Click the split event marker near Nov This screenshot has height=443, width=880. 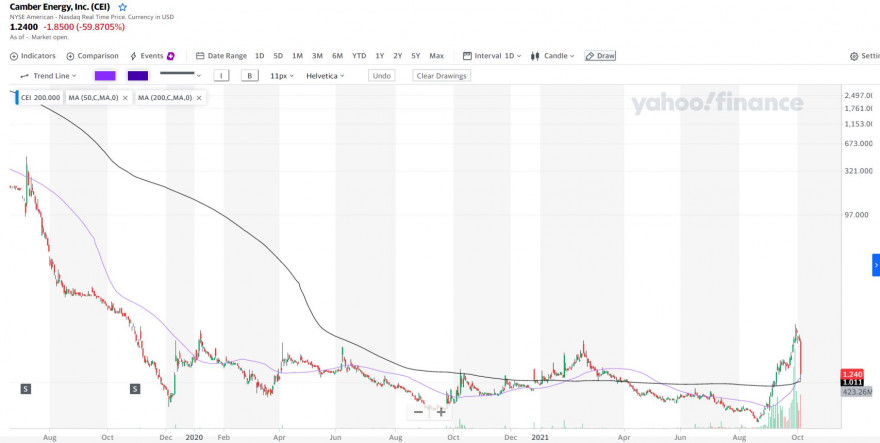[135, 389]
